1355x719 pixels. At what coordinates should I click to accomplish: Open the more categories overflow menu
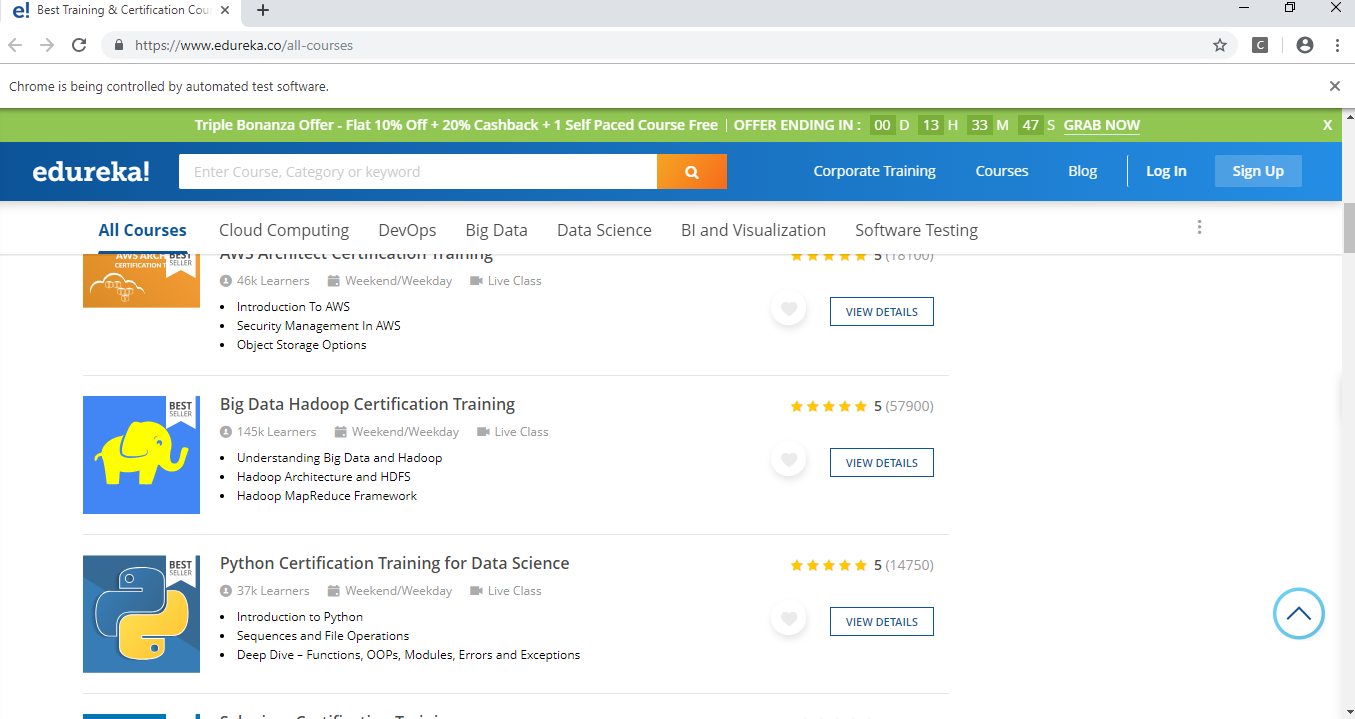click(1199, 227)
